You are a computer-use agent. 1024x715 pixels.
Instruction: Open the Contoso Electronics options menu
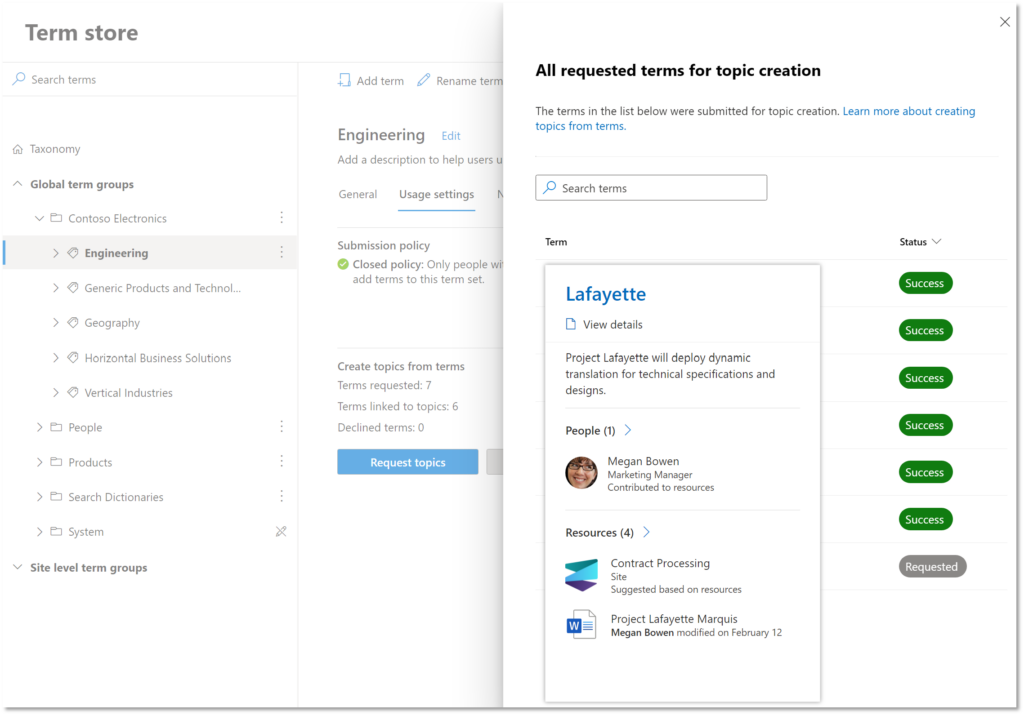(281, 218)
